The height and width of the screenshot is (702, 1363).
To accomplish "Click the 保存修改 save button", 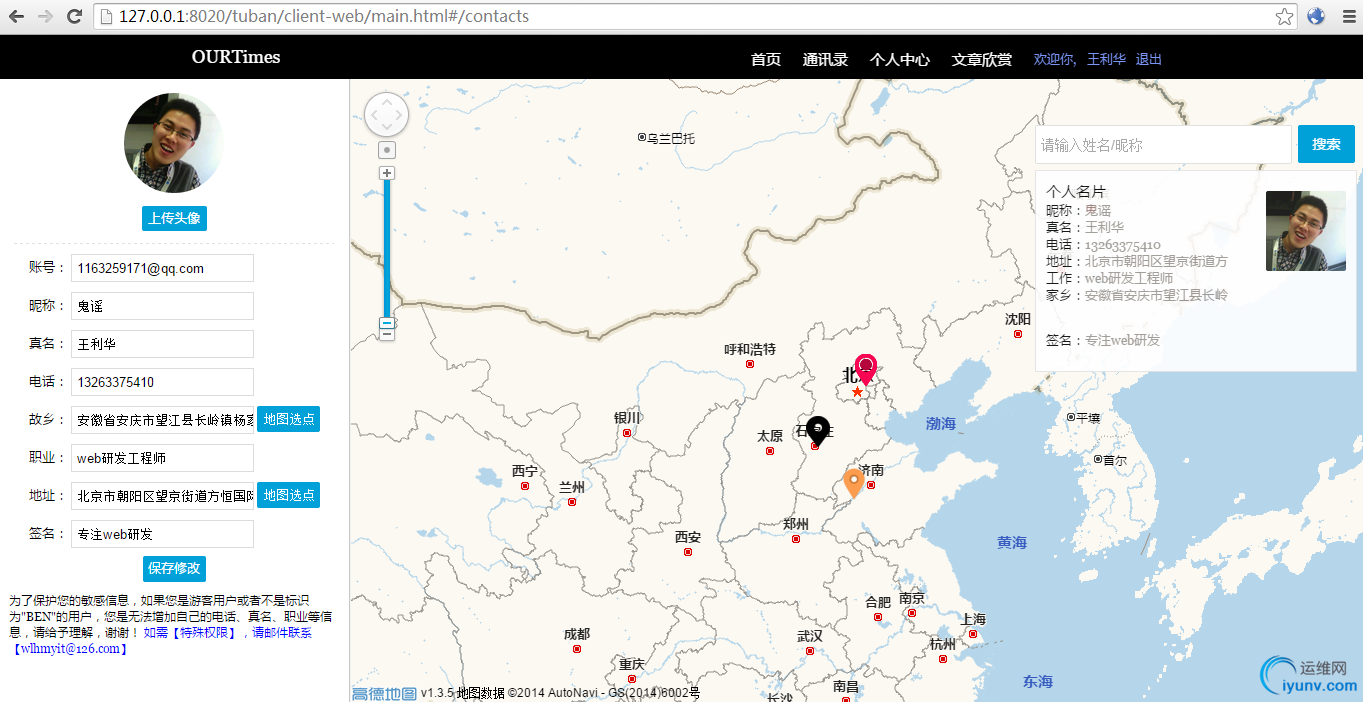I will 174,568.
